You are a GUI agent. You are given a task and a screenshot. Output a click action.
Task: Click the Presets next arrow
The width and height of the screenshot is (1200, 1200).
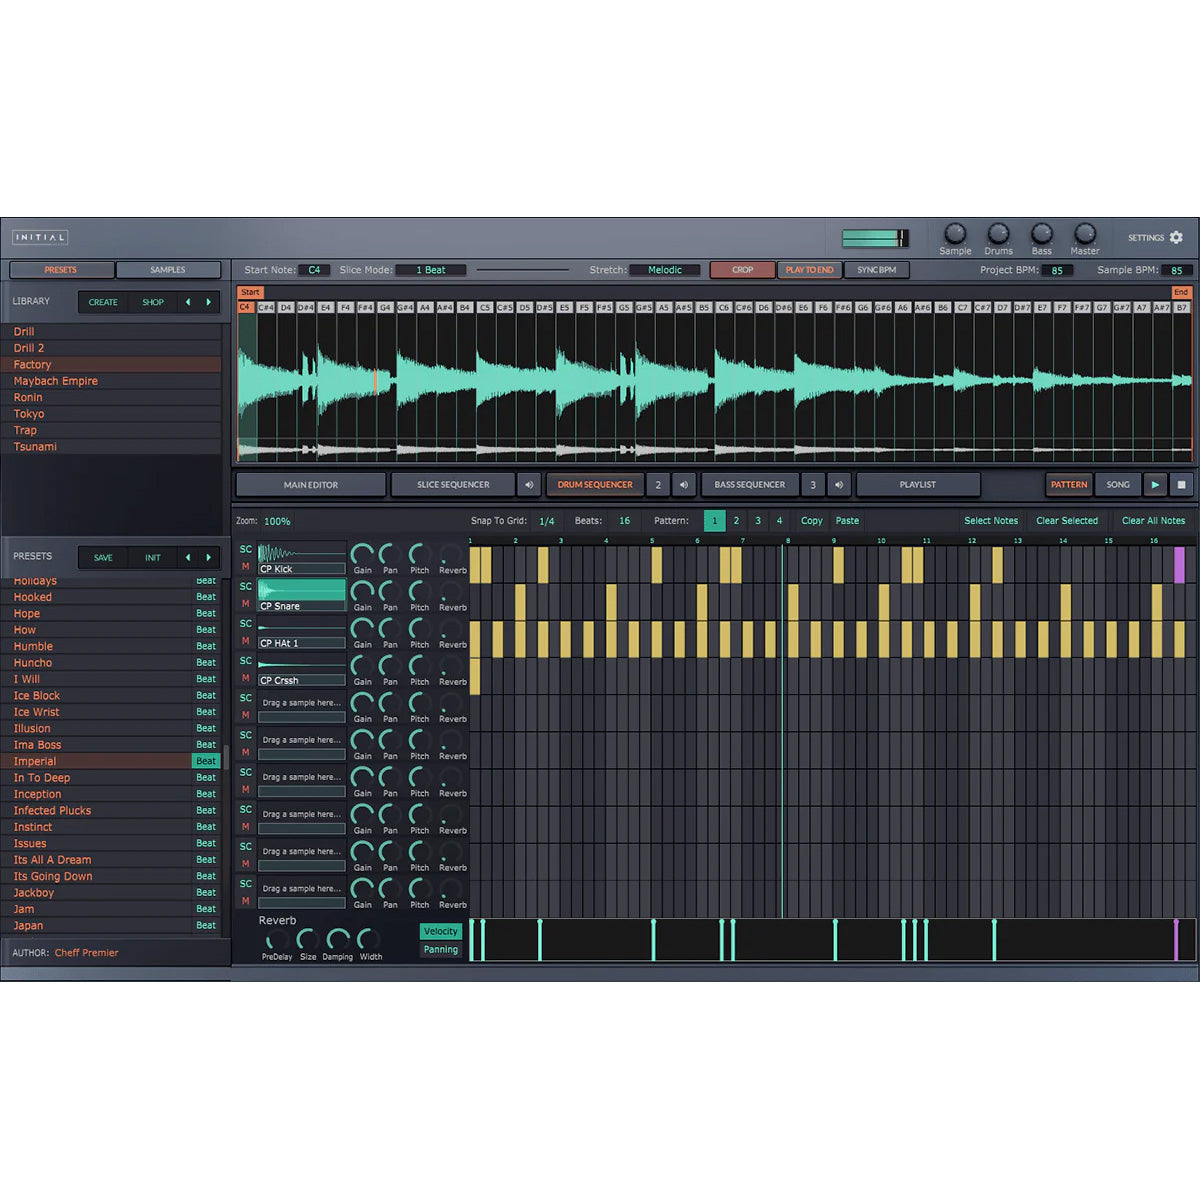(x=208, y=557)
